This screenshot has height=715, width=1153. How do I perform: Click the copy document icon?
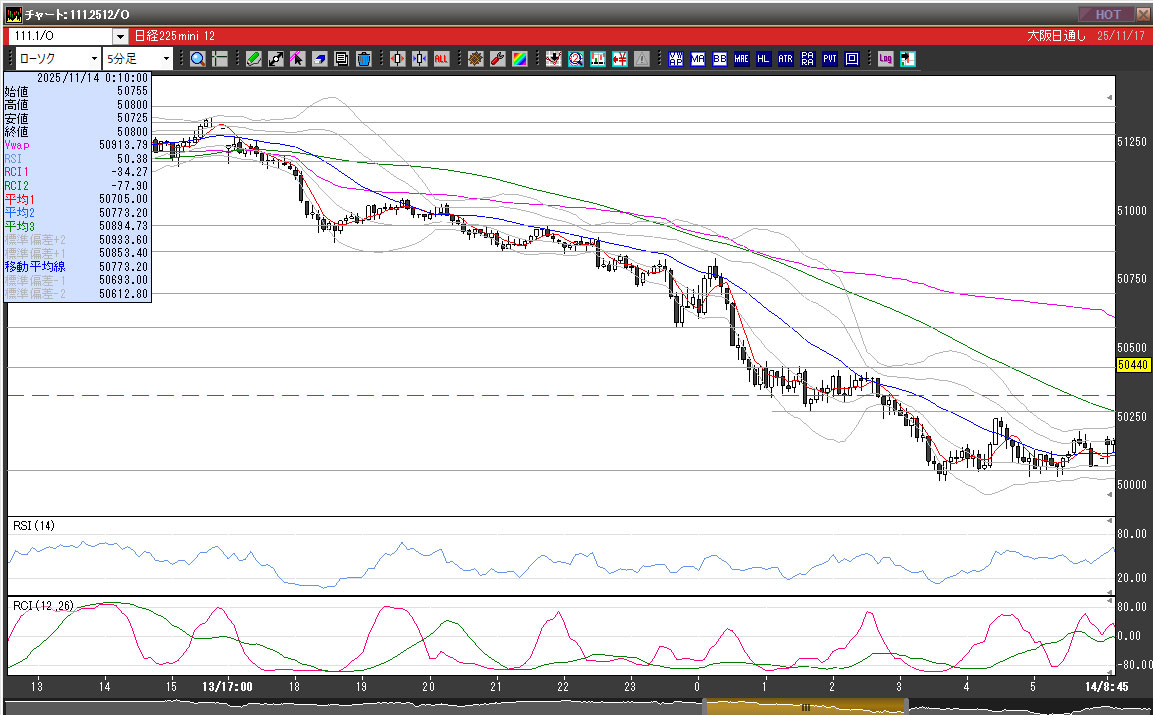pos(341,59)
